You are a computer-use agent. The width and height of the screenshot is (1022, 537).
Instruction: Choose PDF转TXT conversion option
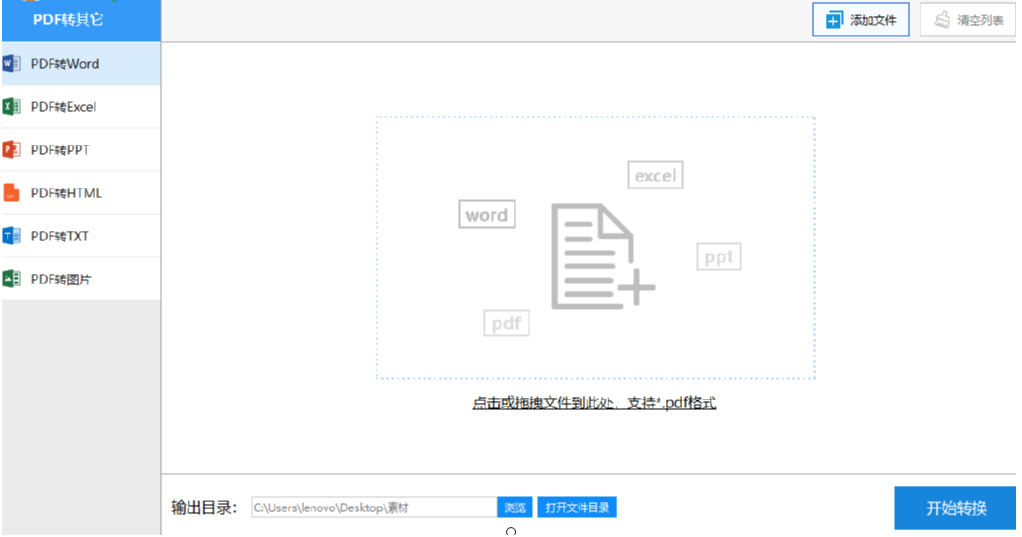pos(81,236)
